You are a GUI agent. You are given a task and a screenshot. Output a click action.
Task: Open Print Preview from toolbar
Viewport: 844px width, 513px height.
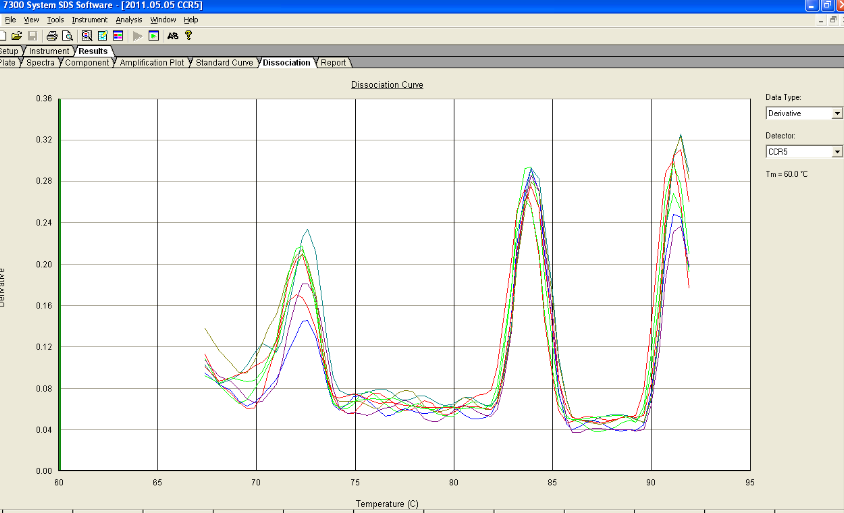coord(67,35)
